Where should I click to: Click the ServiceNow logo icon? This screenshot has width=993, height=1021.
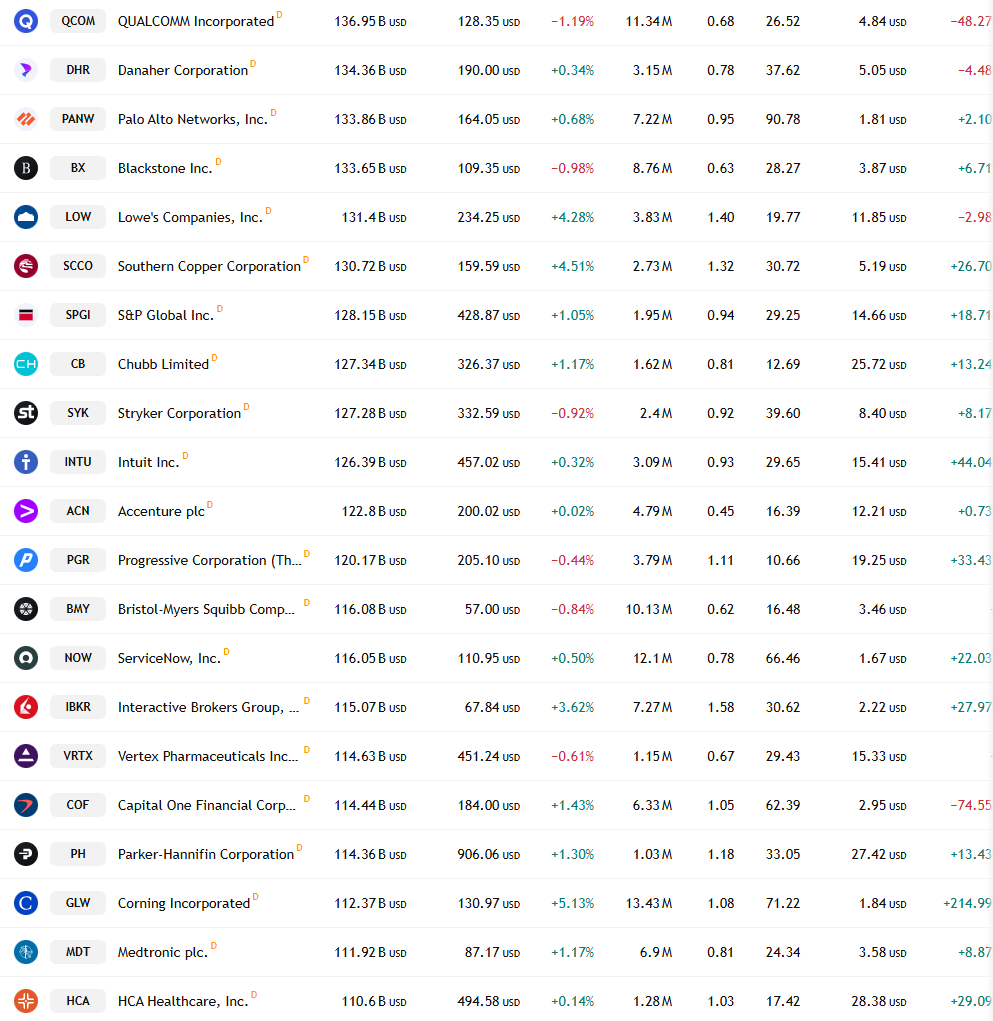26,658
